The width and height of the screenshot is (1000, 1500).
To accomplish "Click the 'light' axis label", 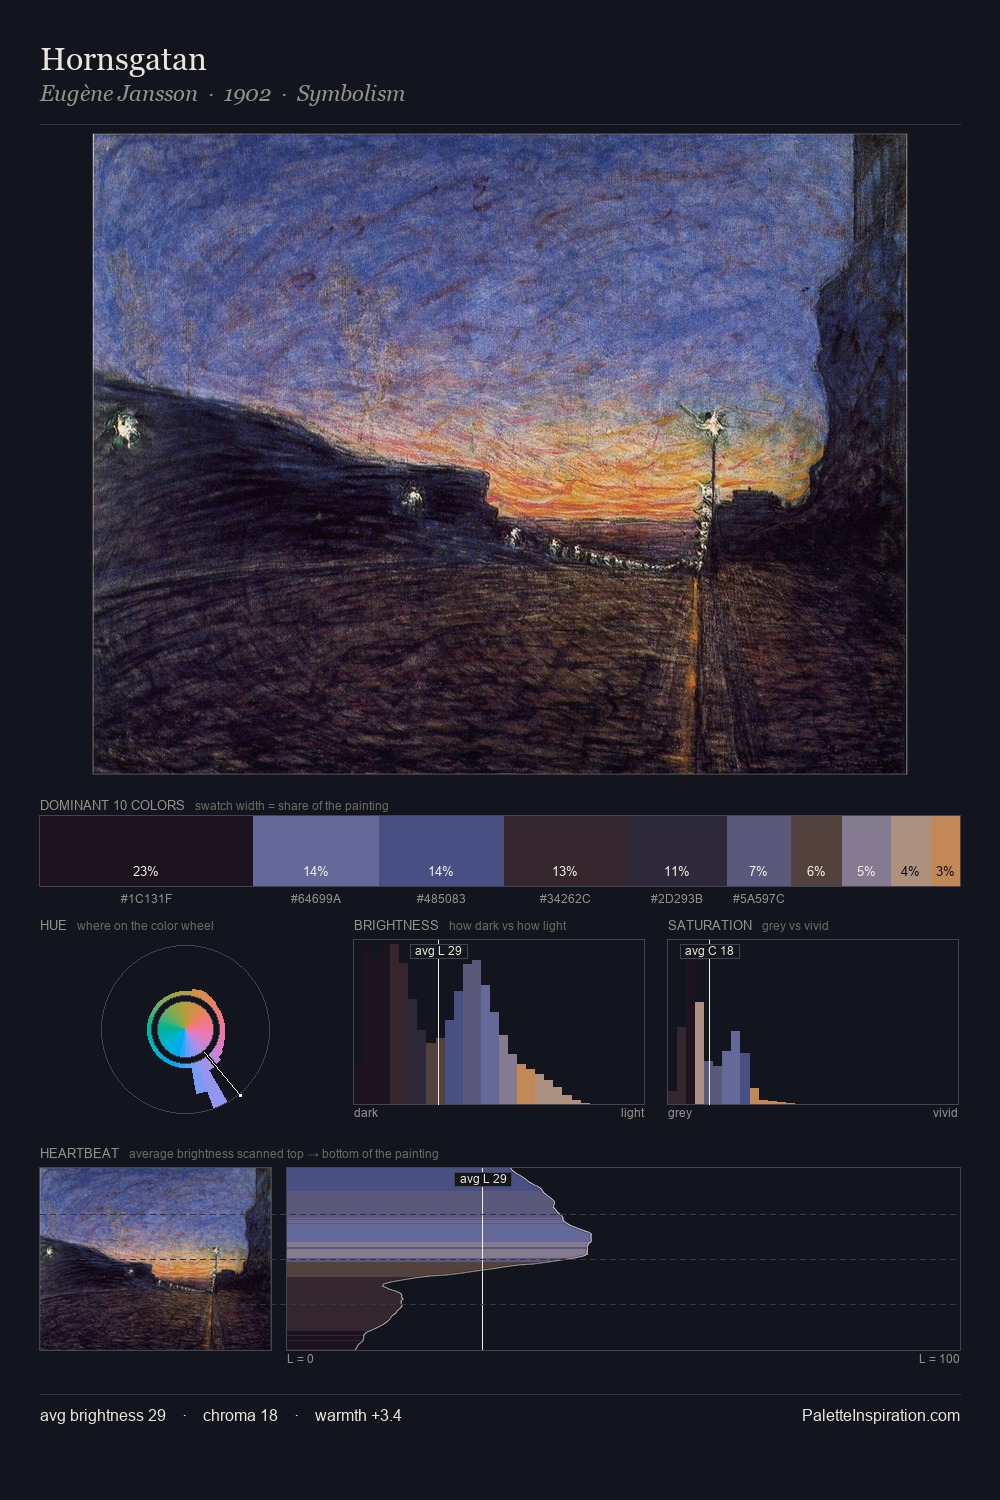I will (x=633, y=1113).
